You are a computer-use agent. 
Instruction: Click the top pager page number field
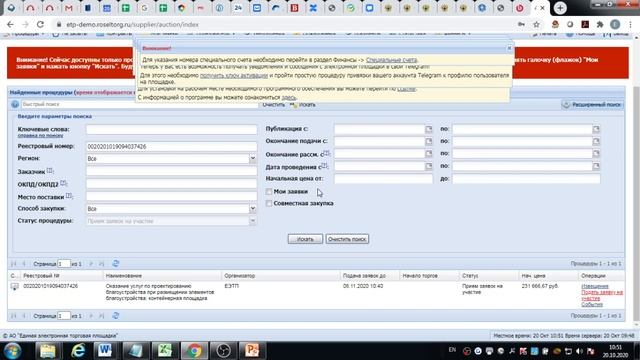[x=64, y=264]
